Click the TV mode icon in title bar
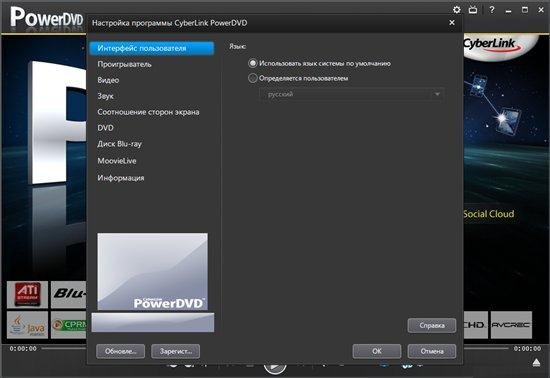The width and height of the screenshot is (550, 378). click(x=473, y=10)
